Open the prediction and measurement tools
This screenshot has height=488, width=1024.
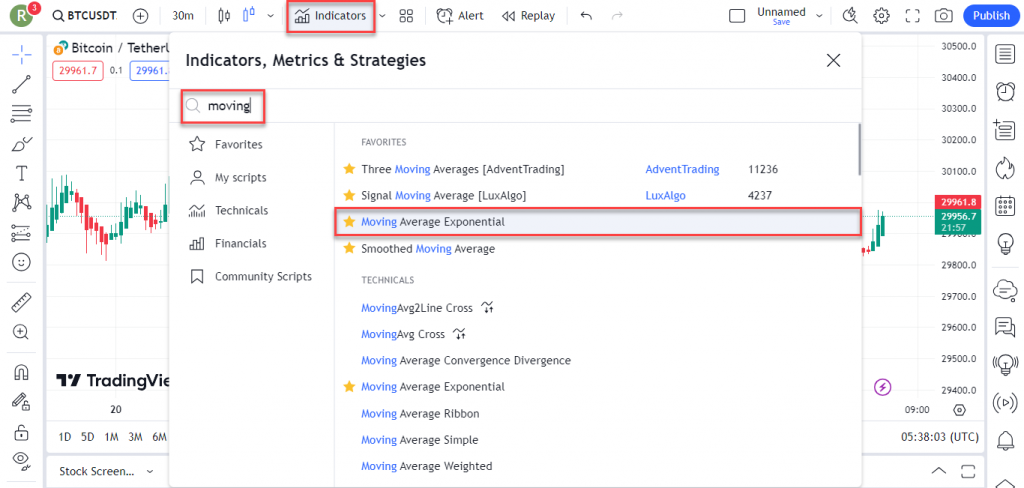(x=22, y=233)
